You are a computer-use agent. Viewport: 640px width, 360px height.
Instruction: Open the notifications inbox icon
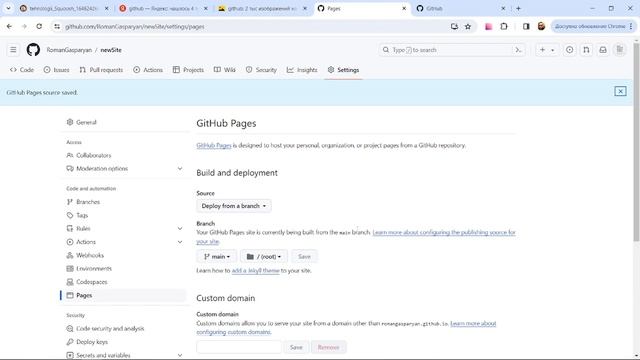(x=603, y=50)
